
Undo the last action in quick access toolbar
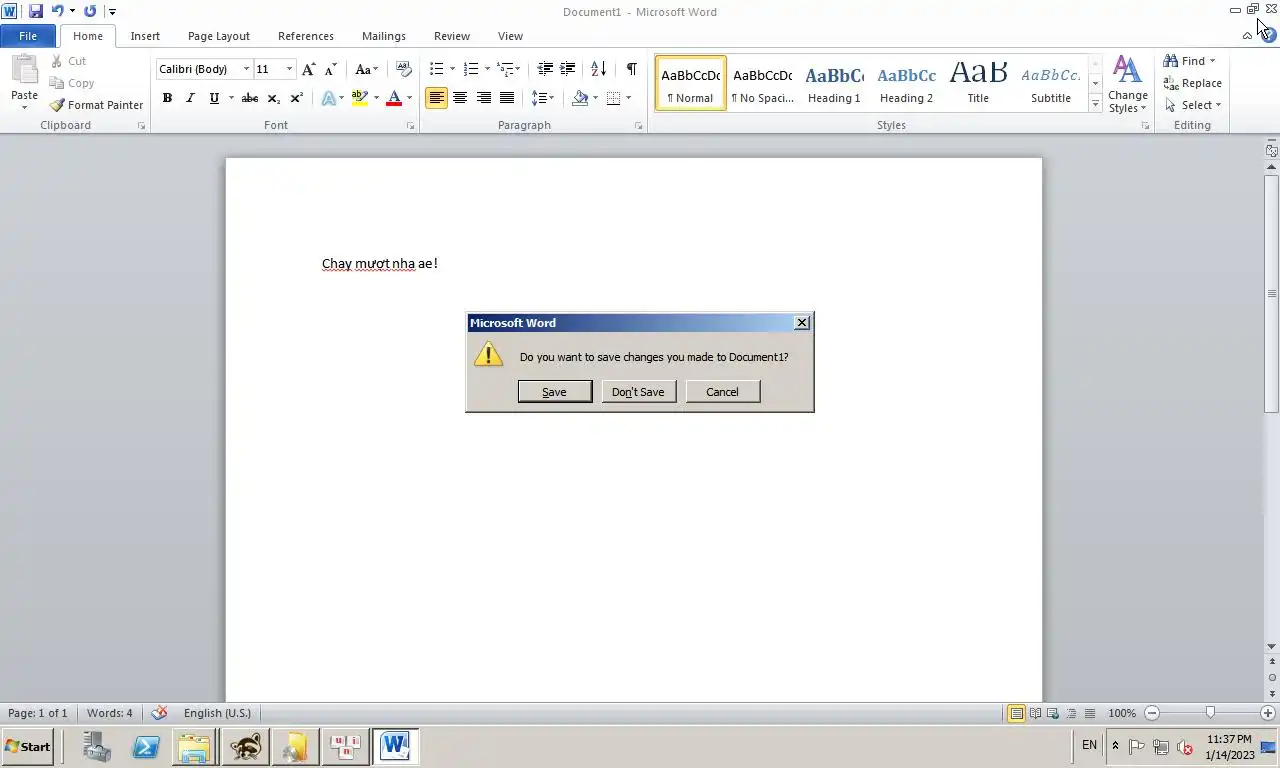(57, 11)
